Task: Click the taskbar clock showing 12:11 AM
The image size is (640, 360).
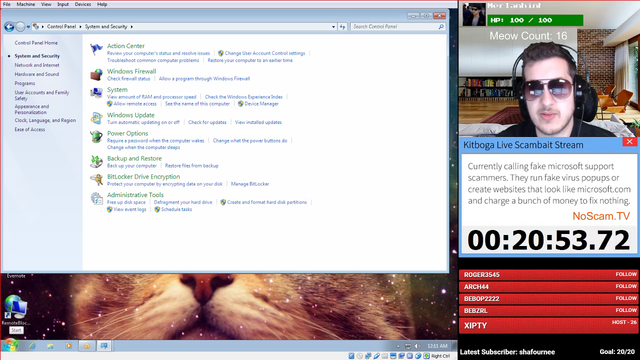Action: point(437,346)
